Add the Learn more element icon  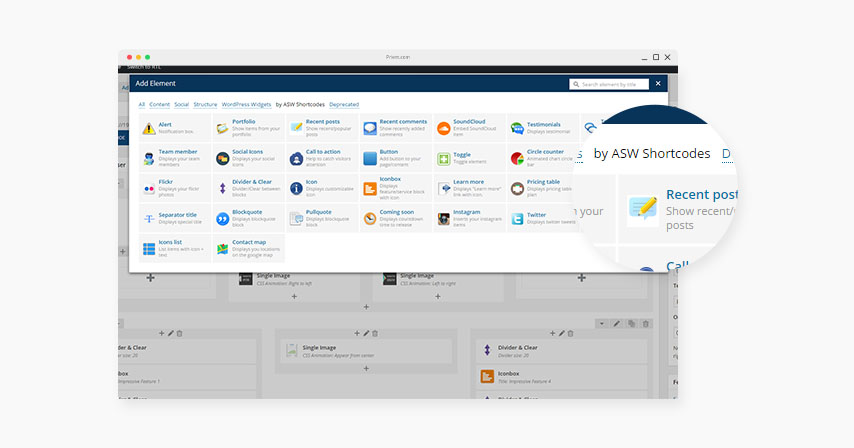[x=443, y=188]
